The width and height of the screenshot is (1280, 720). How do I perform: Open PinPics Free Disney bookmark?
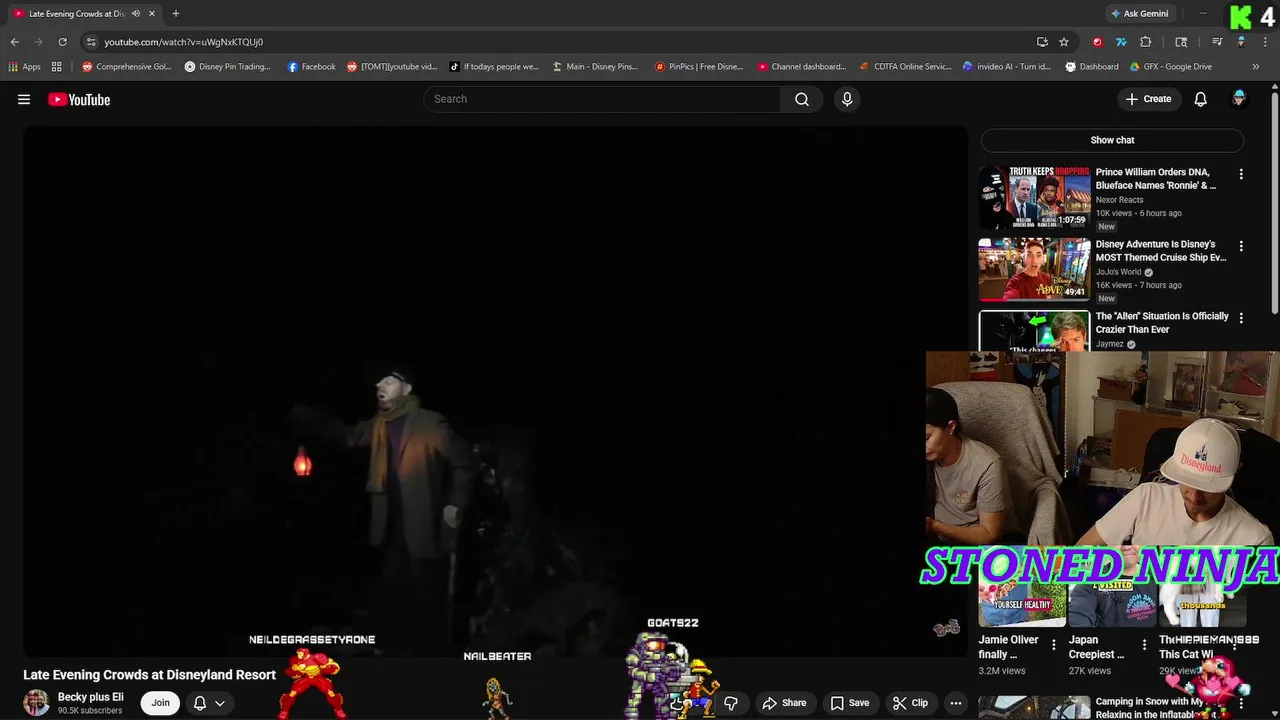(x=699, y=67)
